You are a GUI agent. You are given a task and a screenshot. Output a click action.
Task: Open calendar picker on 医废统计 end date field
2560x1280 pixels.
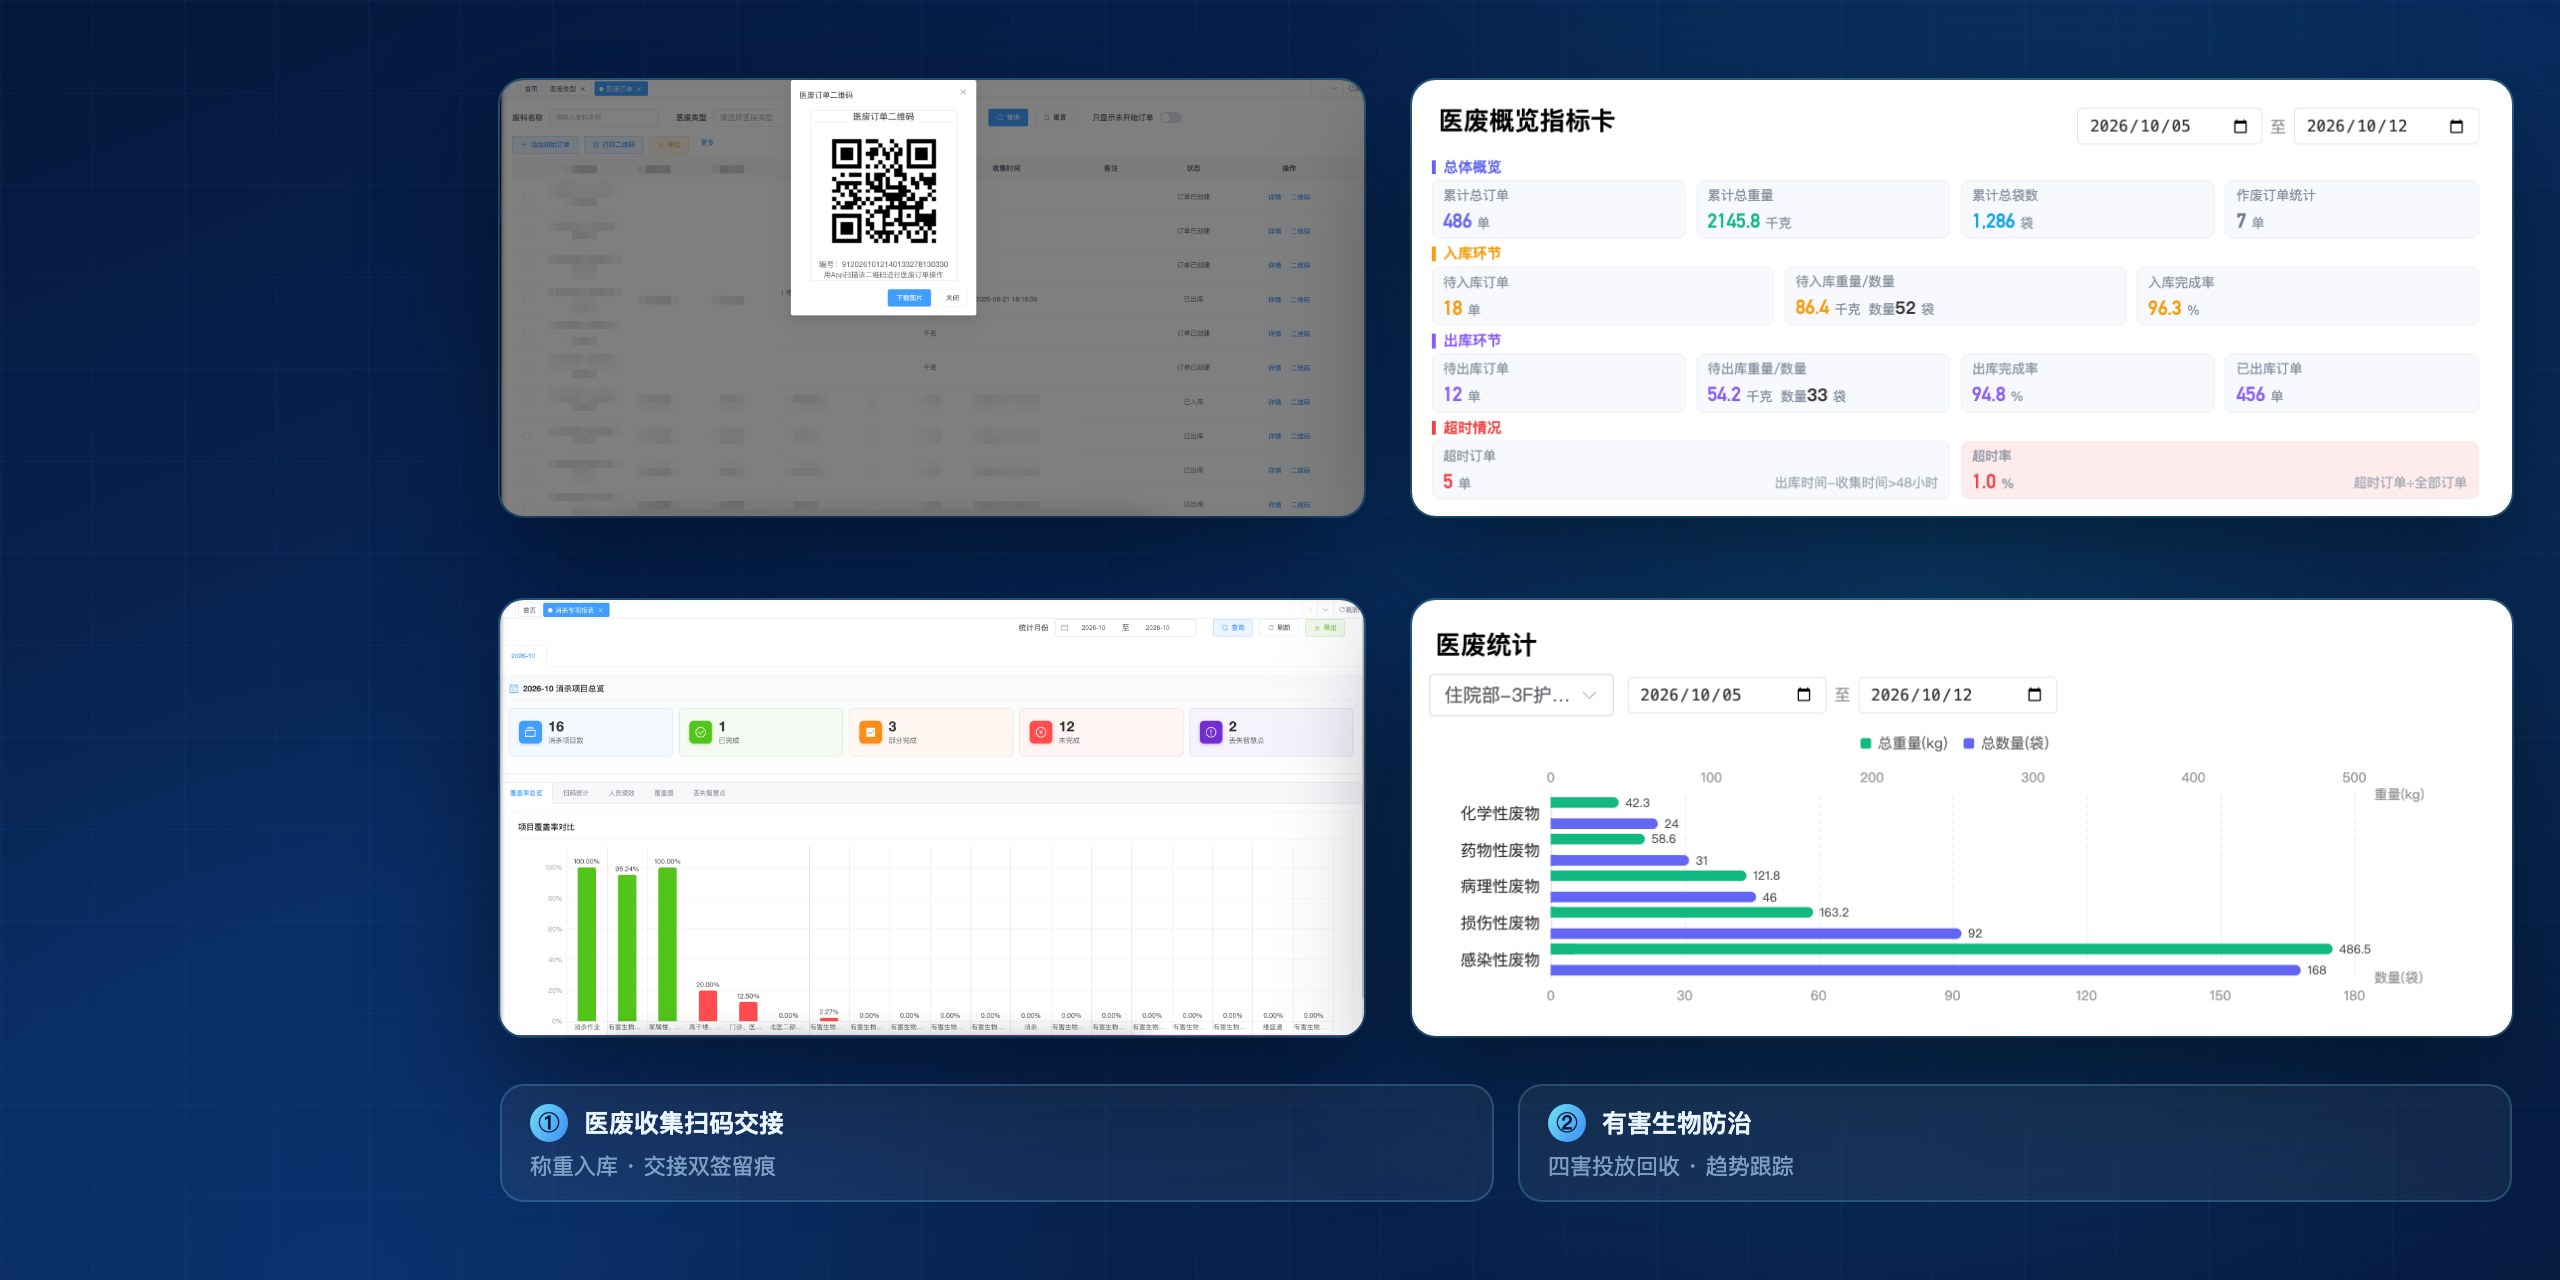pyautogui.click(x=2034, y=695)
